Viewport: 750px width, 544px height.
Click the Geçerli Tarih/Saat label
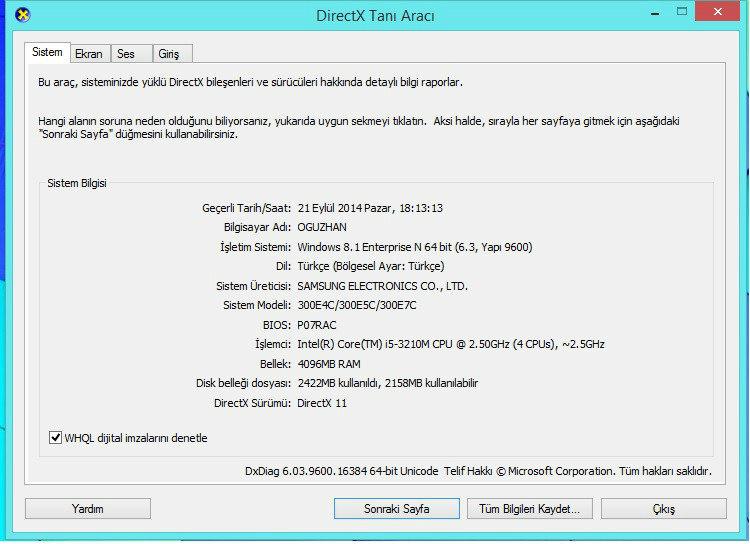tap(246, 208)
